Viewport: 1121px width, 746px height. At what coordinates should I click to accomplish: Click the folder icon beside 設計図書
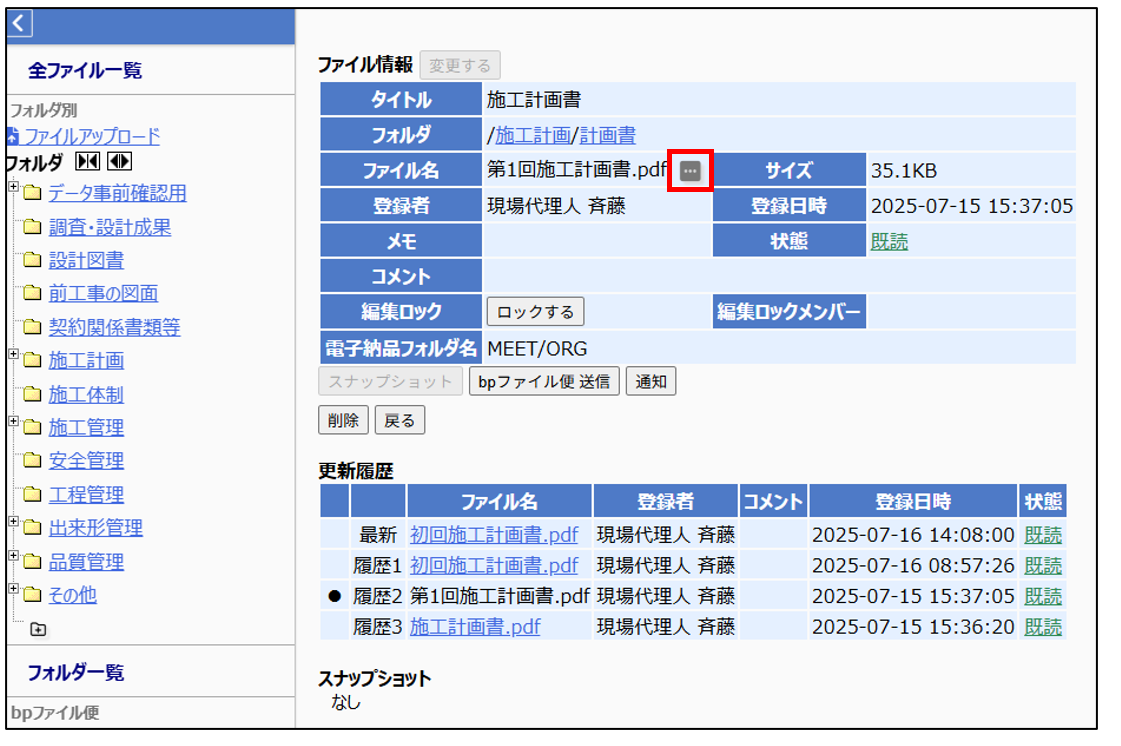click(32, 261)
